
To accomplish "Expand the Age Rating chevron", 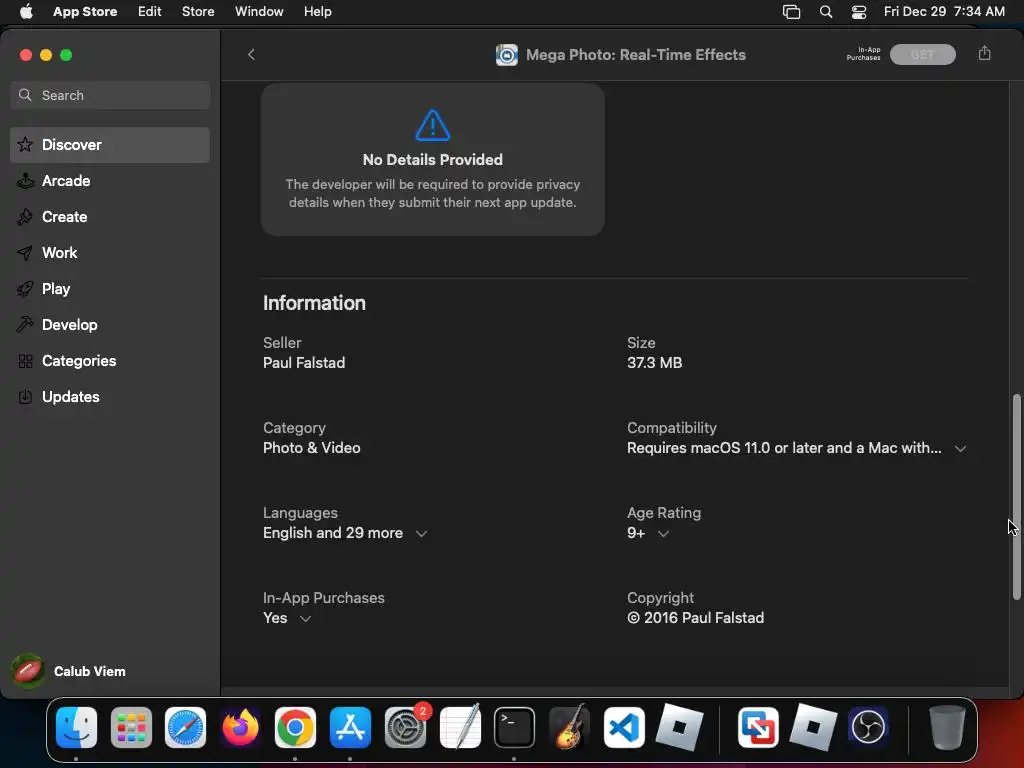I will point(663,534).
